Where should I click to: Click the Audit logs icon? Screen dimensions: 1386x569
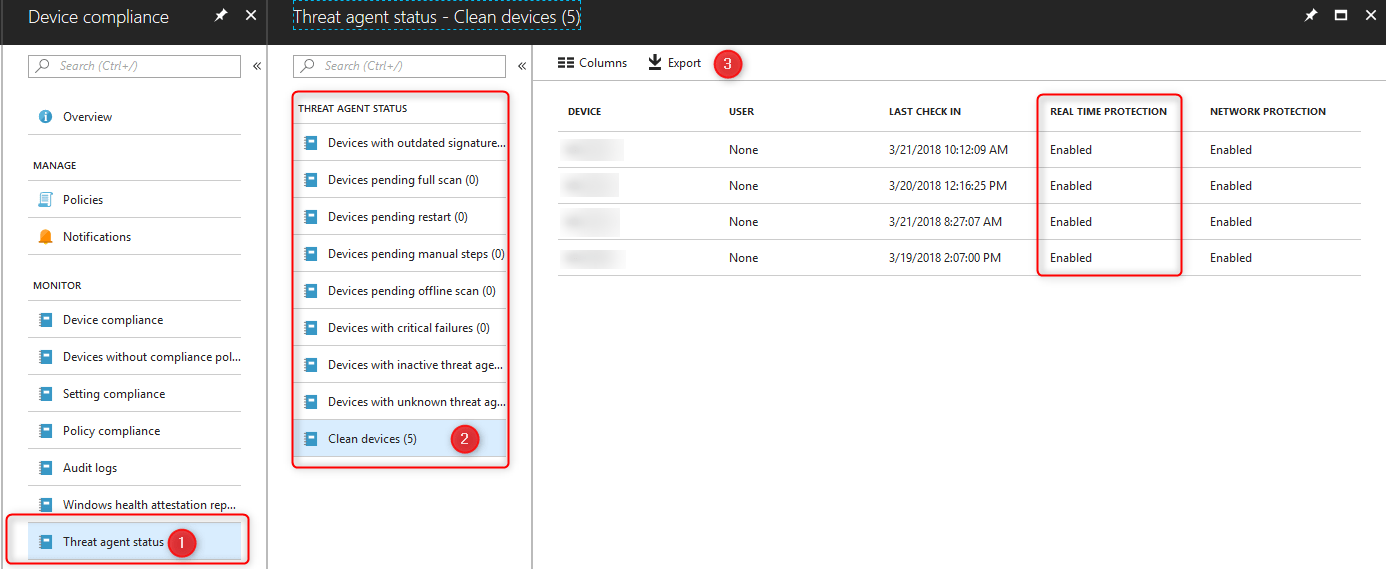click(45, 468)
